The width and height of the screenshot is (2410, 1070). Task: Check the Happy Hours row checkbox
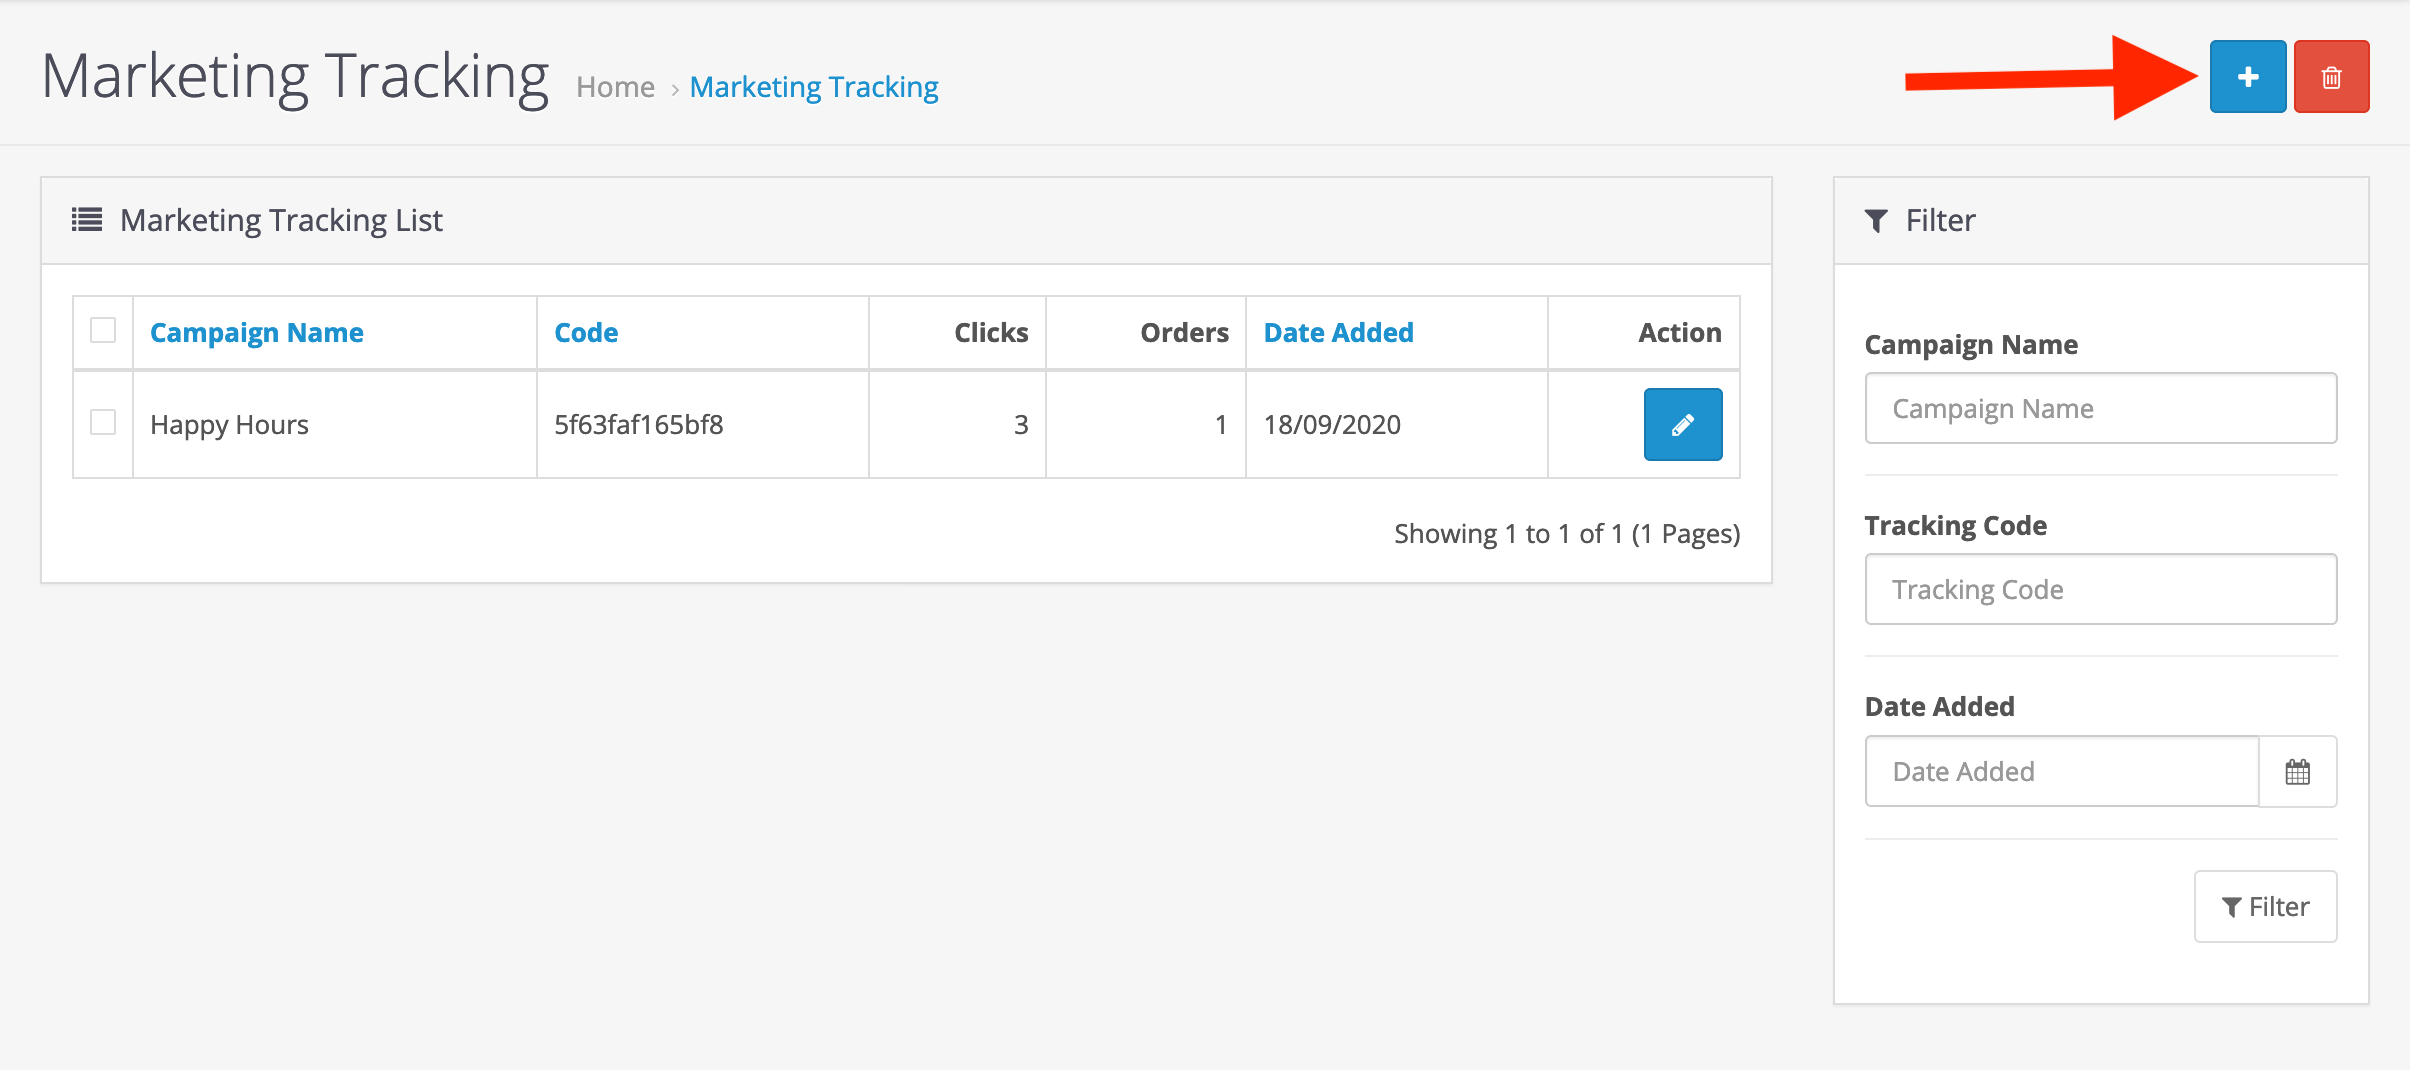(x=103, y=422)
